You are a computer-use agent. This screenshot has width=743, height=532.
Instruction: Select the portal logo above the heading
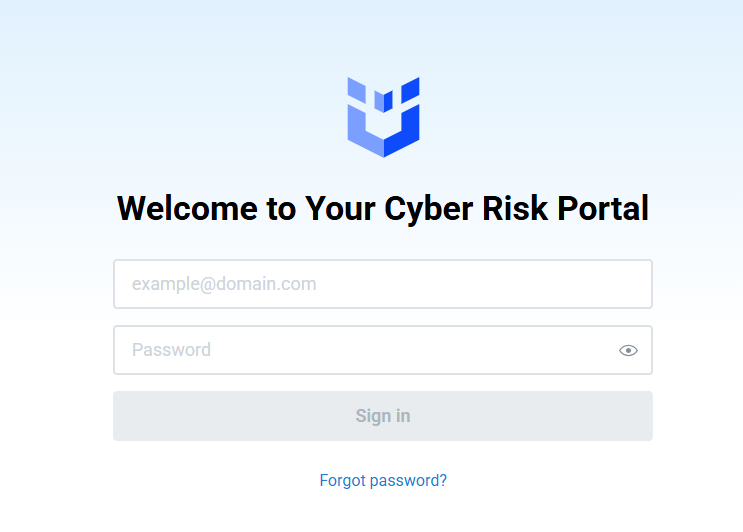pos(383,117)
